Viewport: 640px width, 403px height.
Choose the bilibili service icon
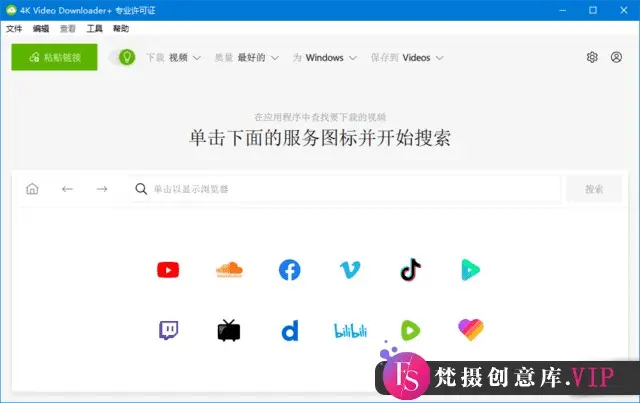(x=350, y=331)
